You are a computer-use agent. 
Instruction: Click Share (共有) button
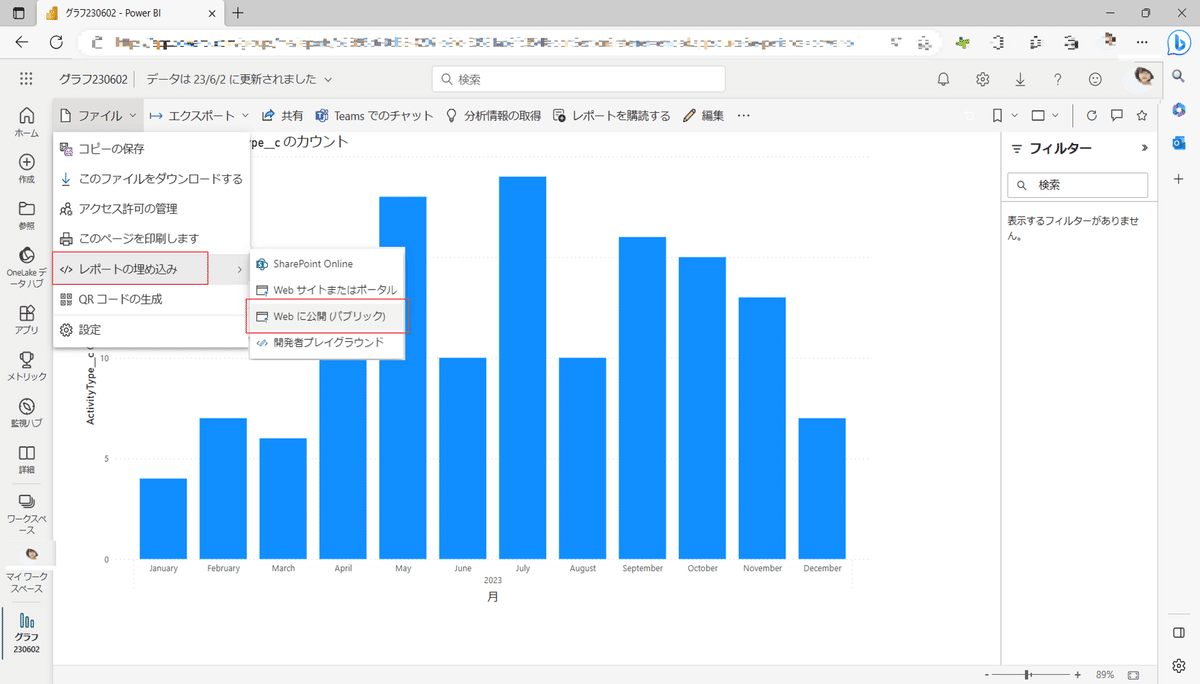(x=283, y=116)
